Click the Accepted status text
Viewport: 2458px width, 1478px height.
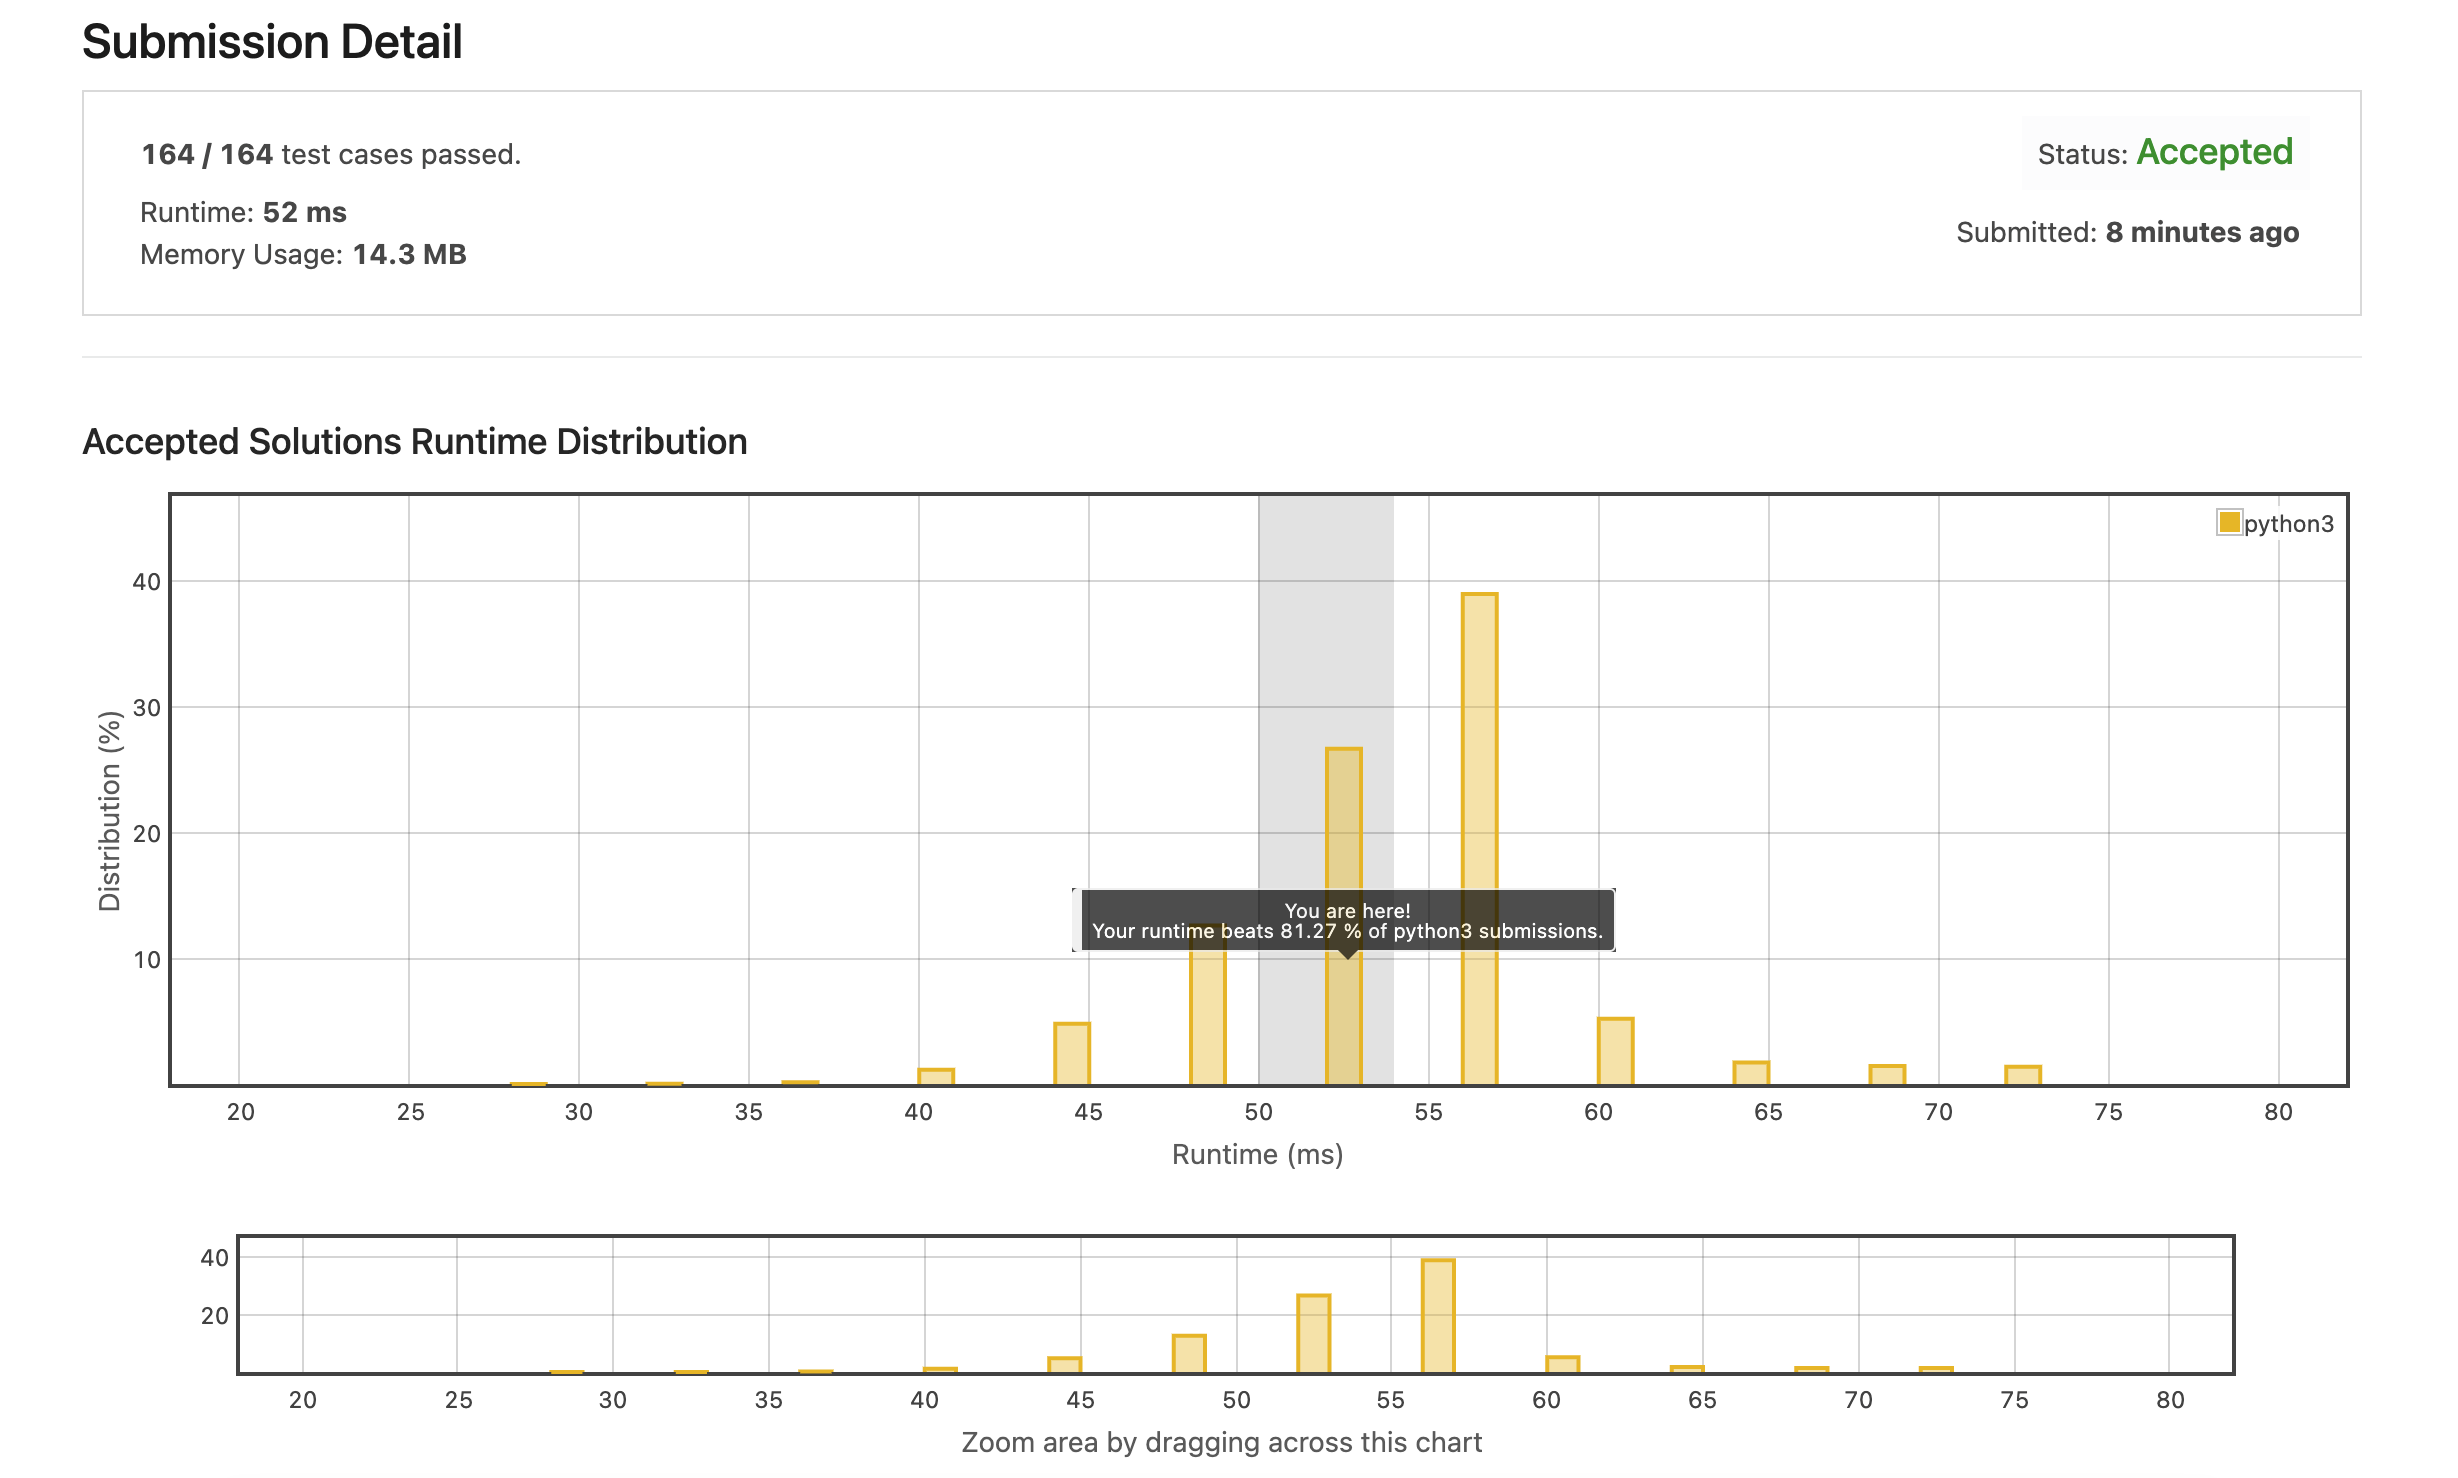(2214, 152)
